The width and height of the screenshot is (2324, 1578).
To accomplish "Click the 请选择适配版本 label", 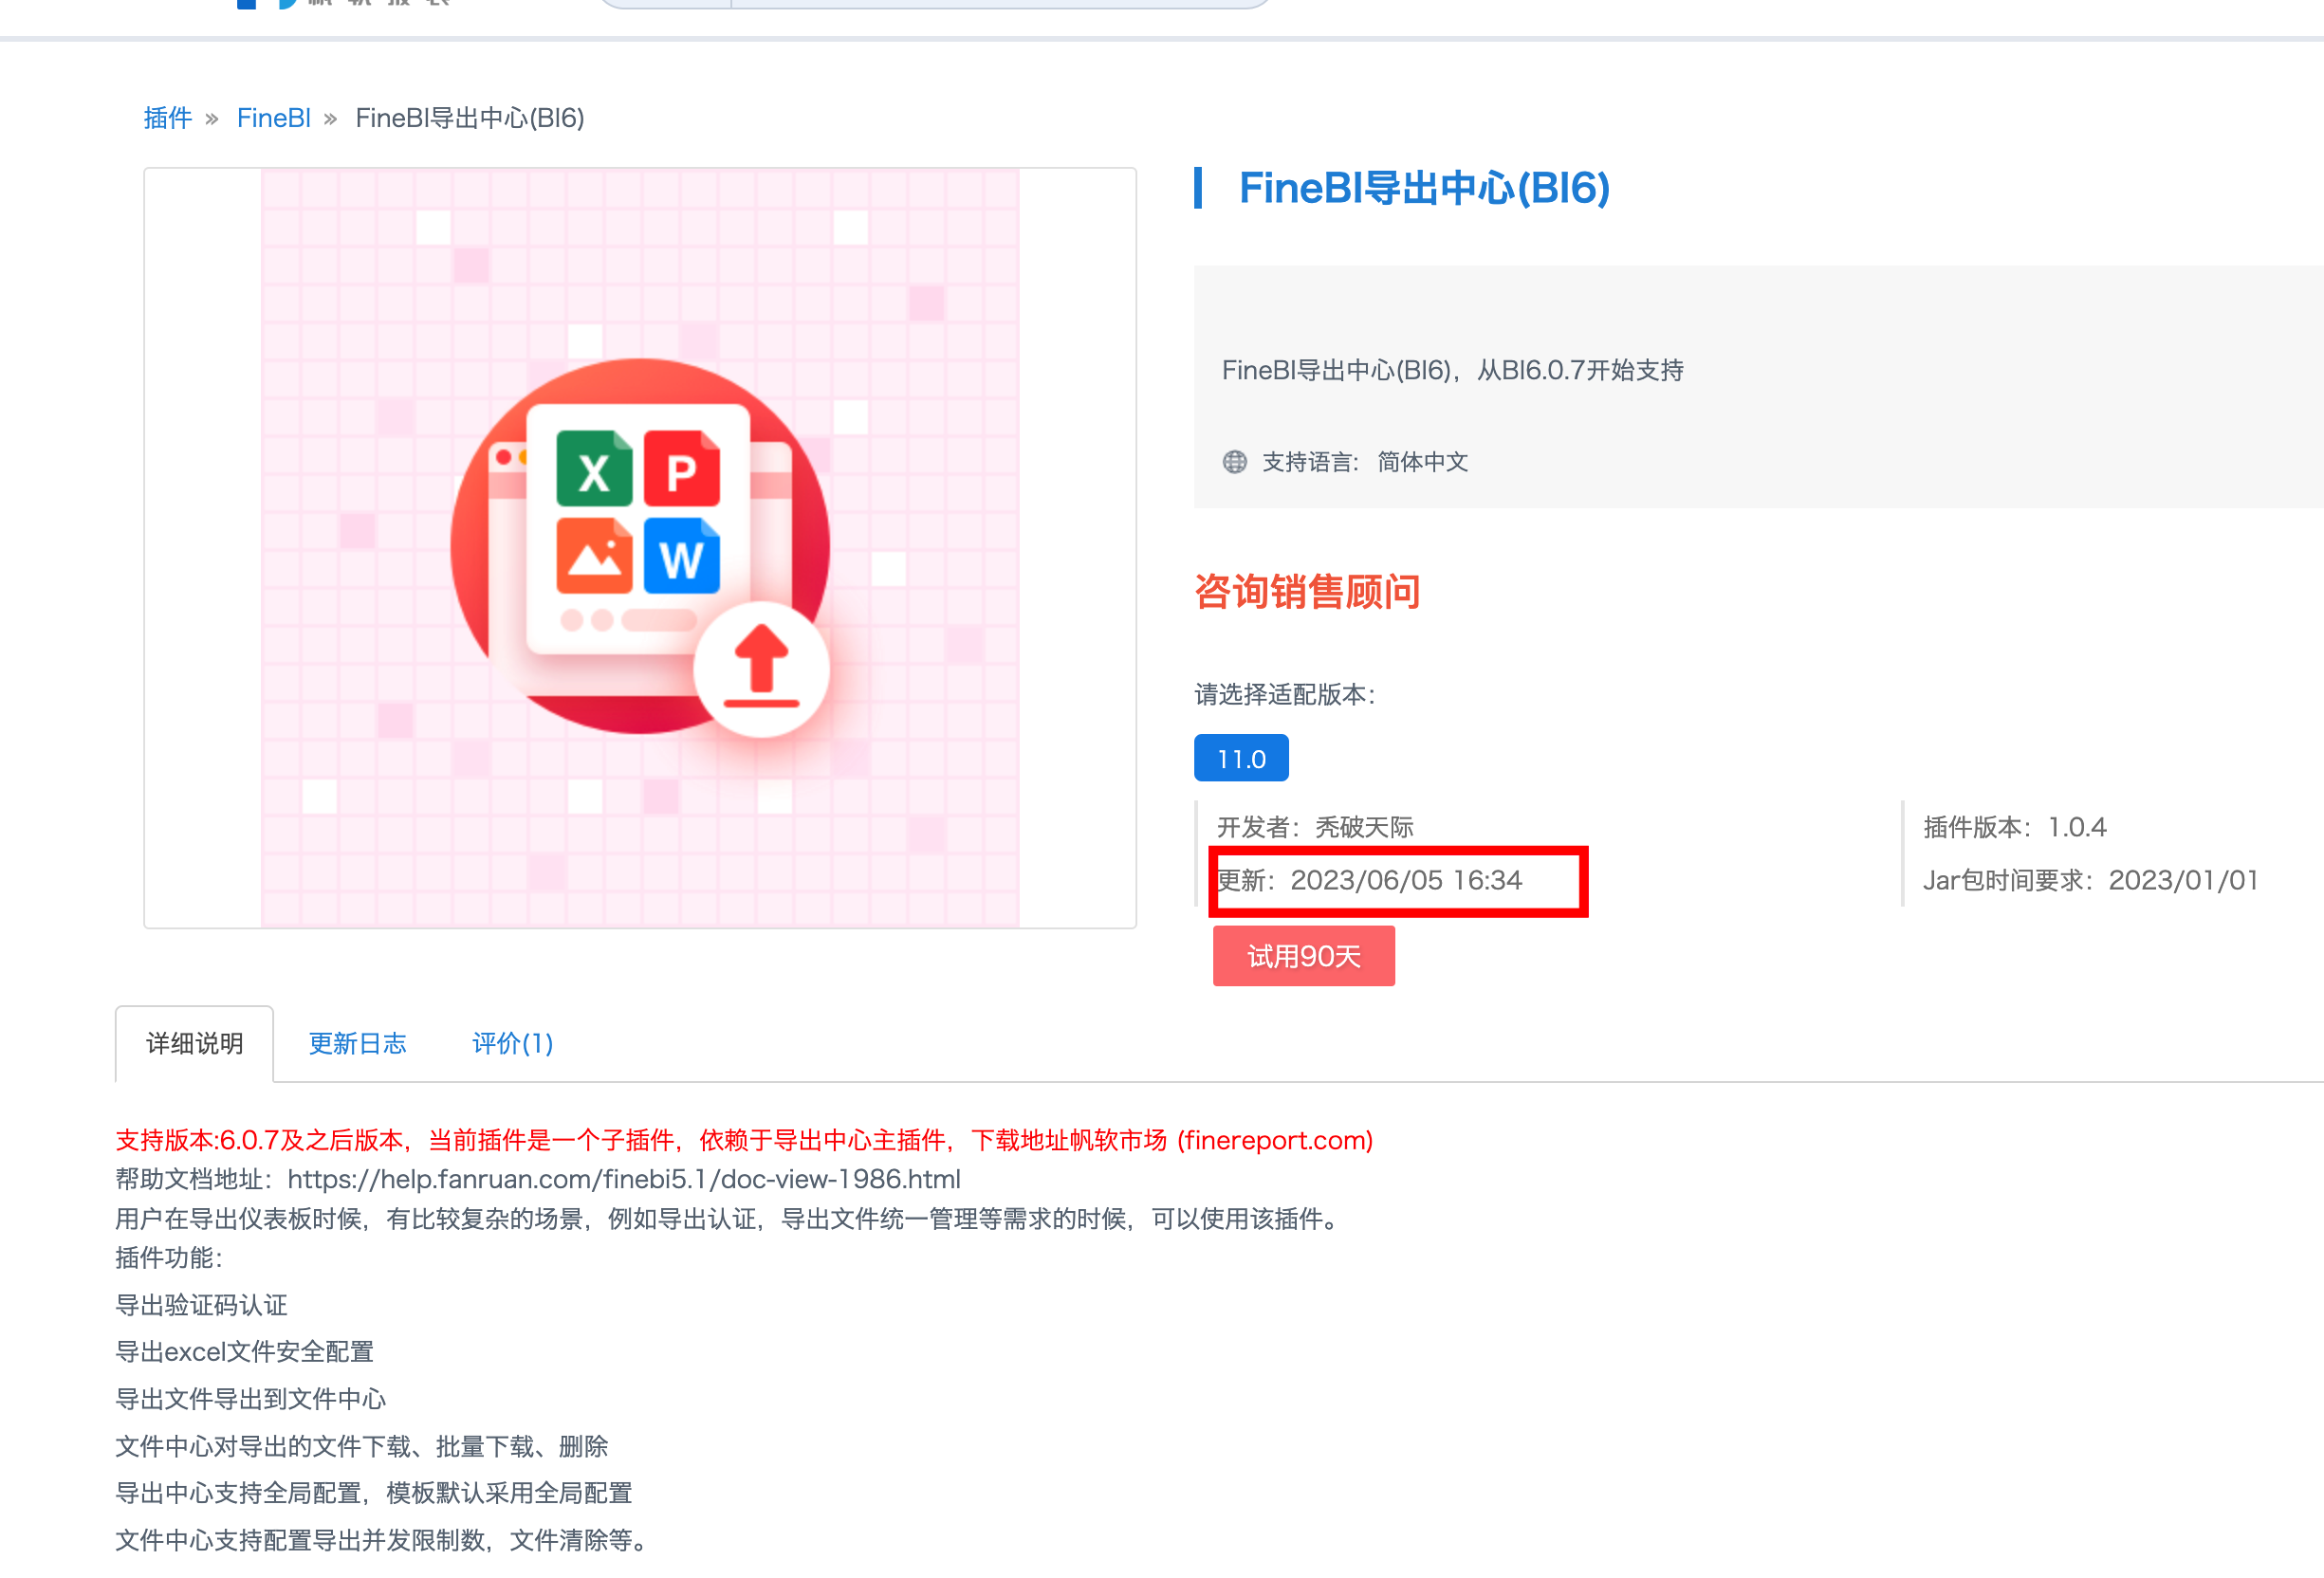I will tap(1284, 694).
